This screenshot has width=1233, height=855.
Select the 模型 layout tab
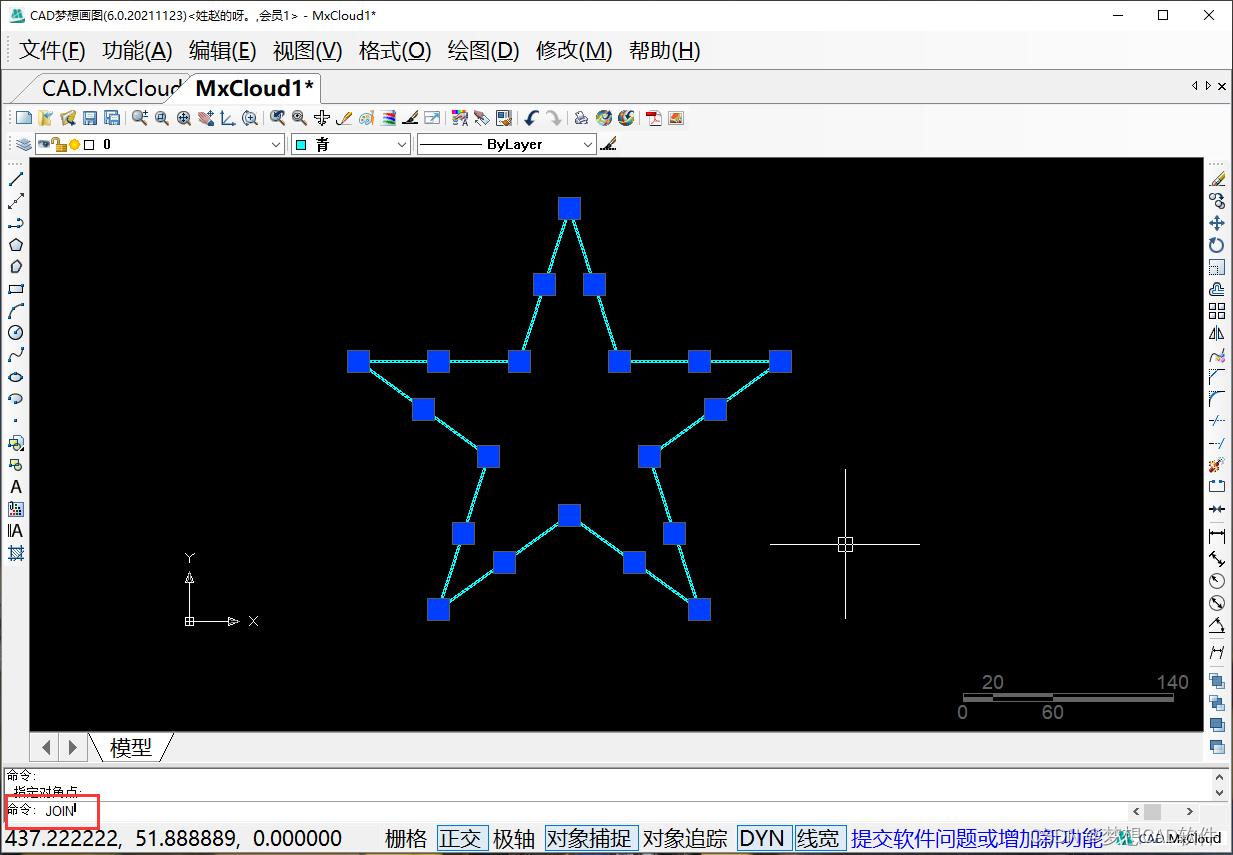(x=131, y=747)
